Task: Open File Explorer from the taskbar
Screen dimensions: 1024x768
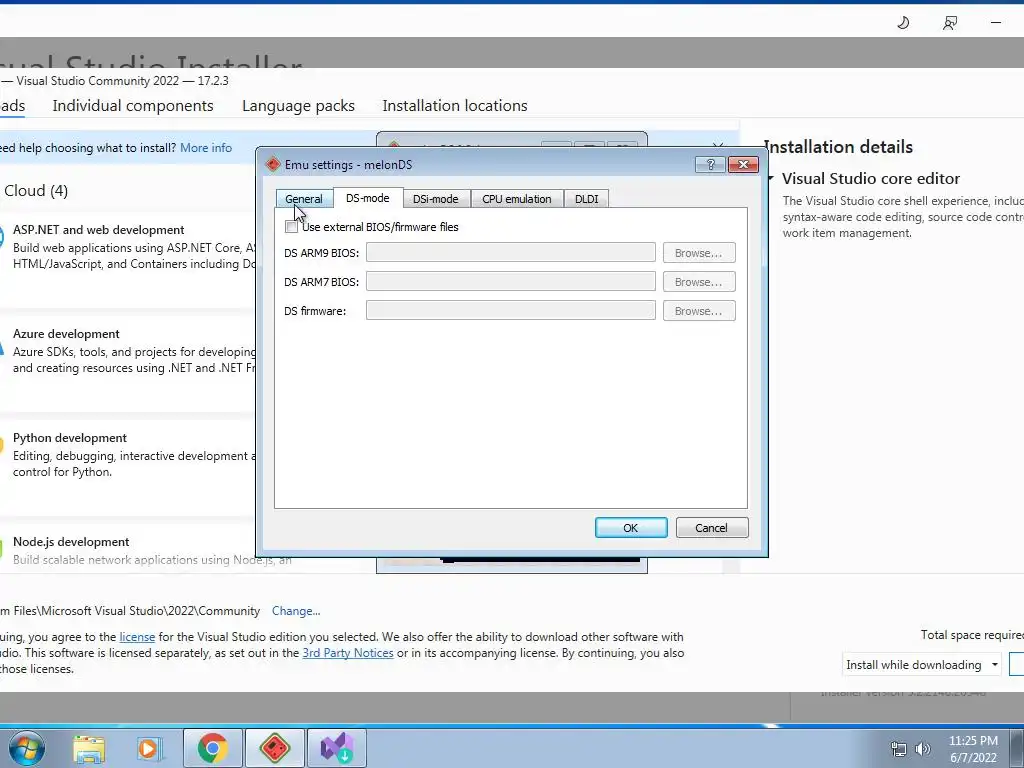Action: (89, 749)
